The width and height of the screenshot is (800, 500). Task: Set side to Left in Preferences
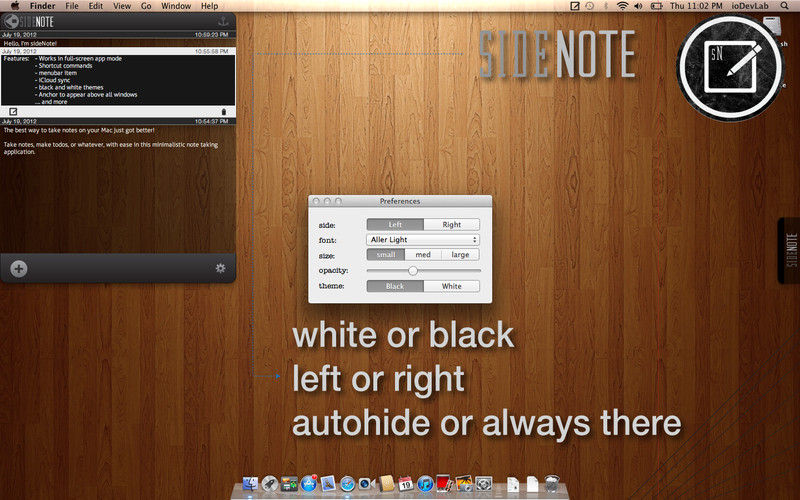pyautogui.click(x=395, y=224)
